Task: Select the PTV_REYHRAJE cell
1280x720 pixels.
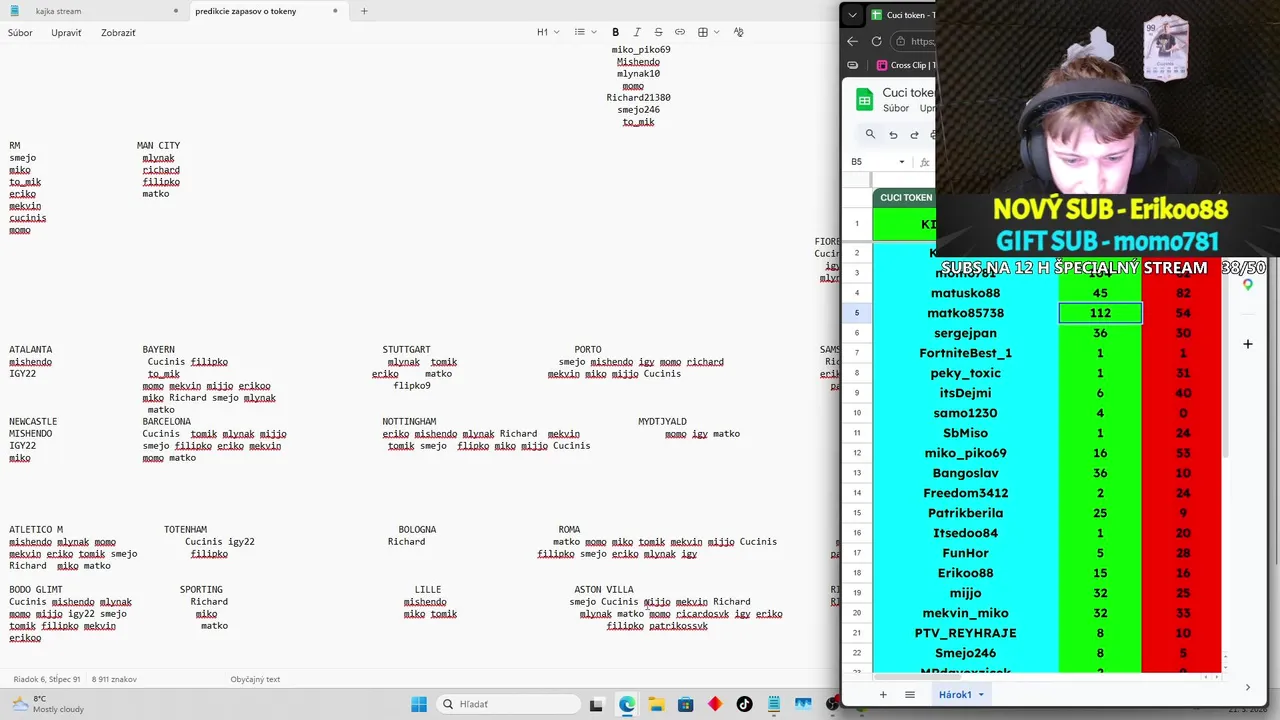Action: point(965,633)
